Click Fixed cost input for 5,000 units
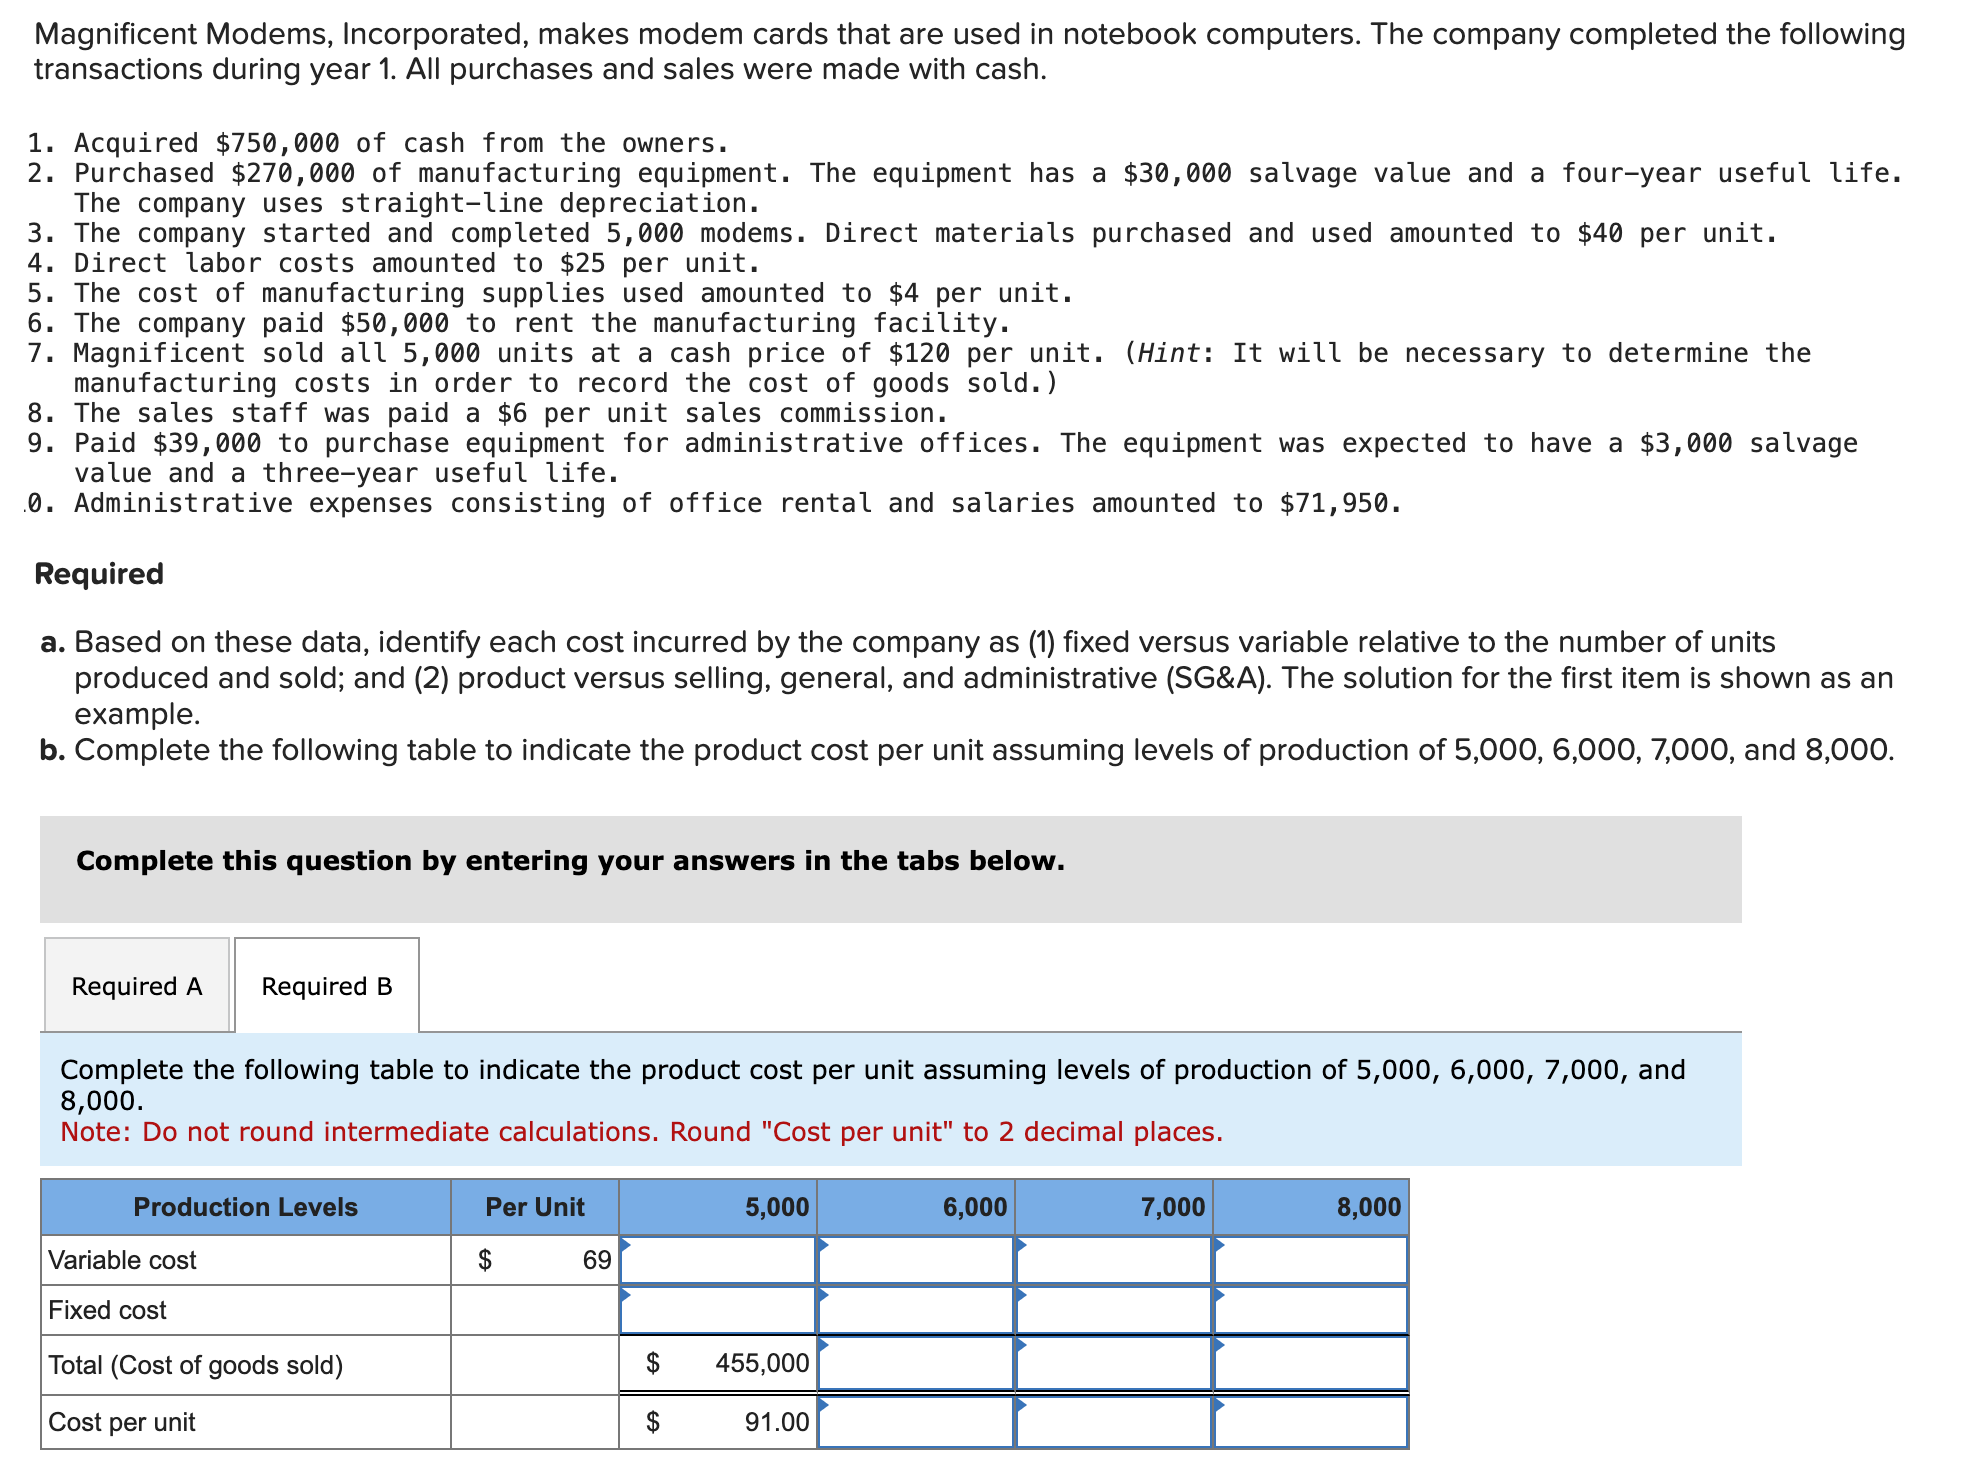Screen dimensions: 1982x1466 [718, 1310]
